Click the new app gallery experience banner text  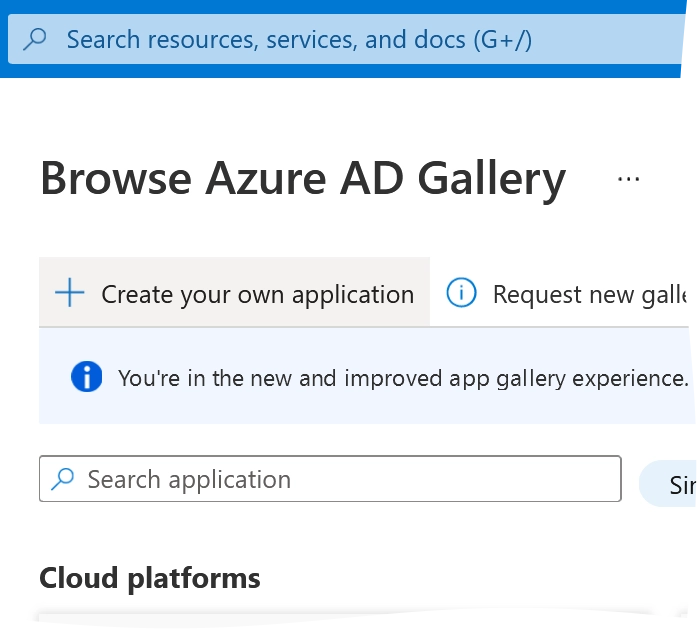pos(403,378)
